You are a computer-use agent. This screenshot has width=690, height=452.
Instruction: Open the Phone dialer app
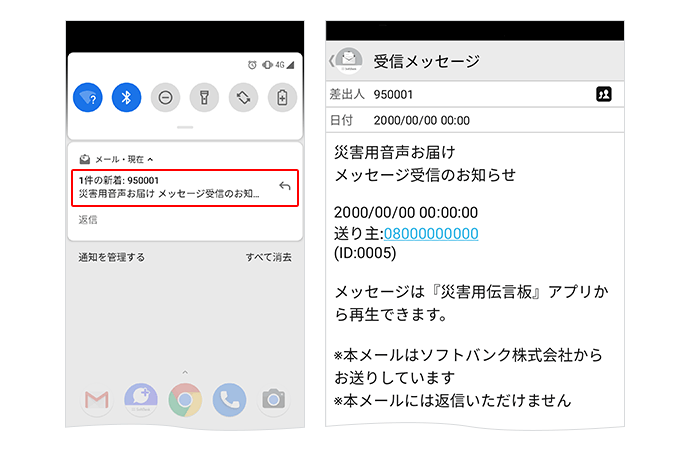[229, 400]
